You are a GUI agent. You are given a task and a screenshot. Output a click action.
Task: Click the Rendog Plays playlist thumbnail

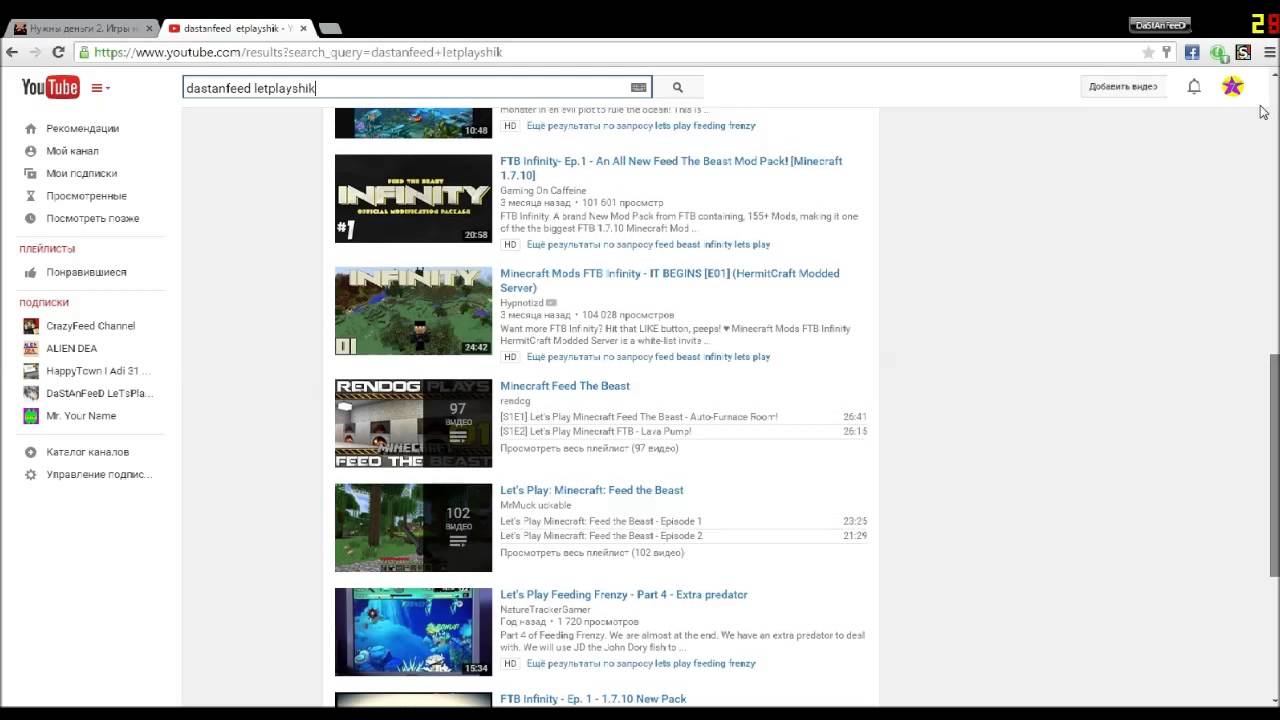tap(413, 423)
